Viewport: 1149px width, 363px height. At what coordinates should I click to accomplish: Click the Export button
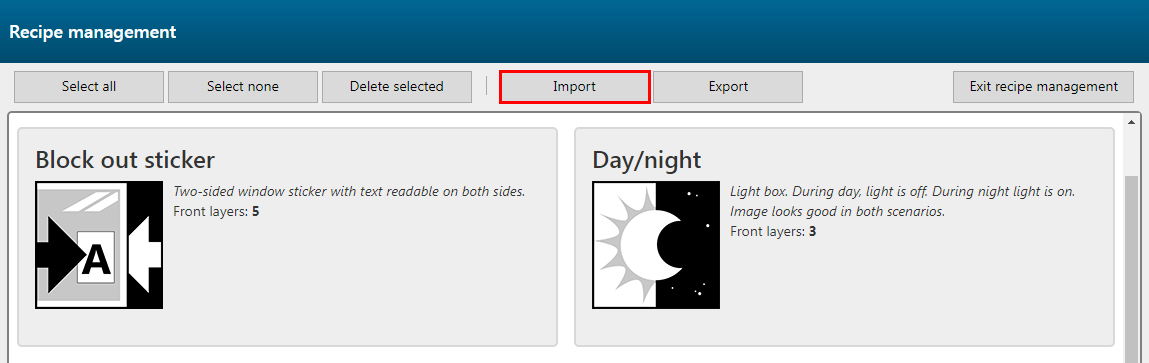pos(728,87)
